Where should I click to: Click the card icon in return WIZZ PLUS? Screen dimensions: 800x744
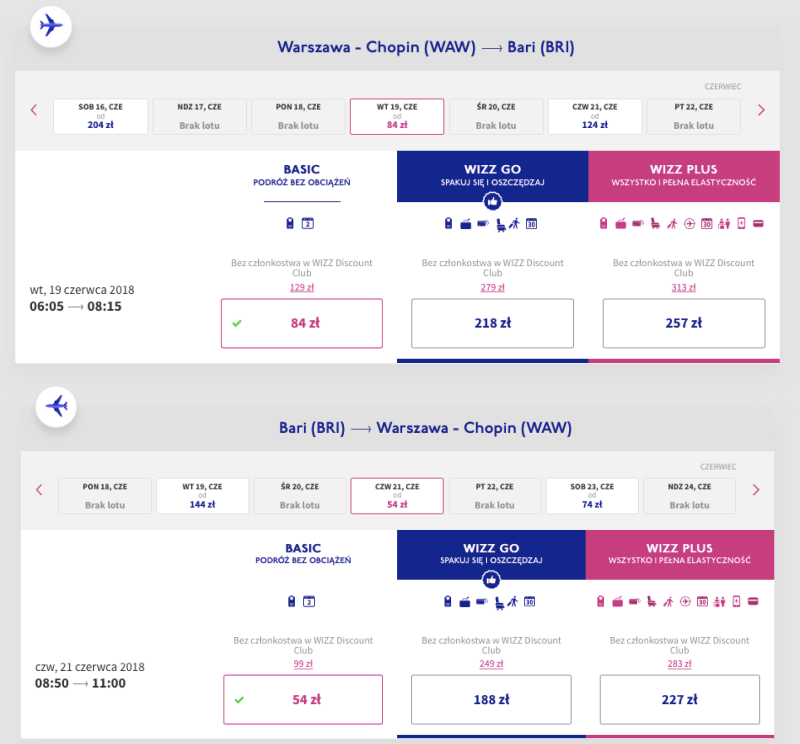[753, 602]
